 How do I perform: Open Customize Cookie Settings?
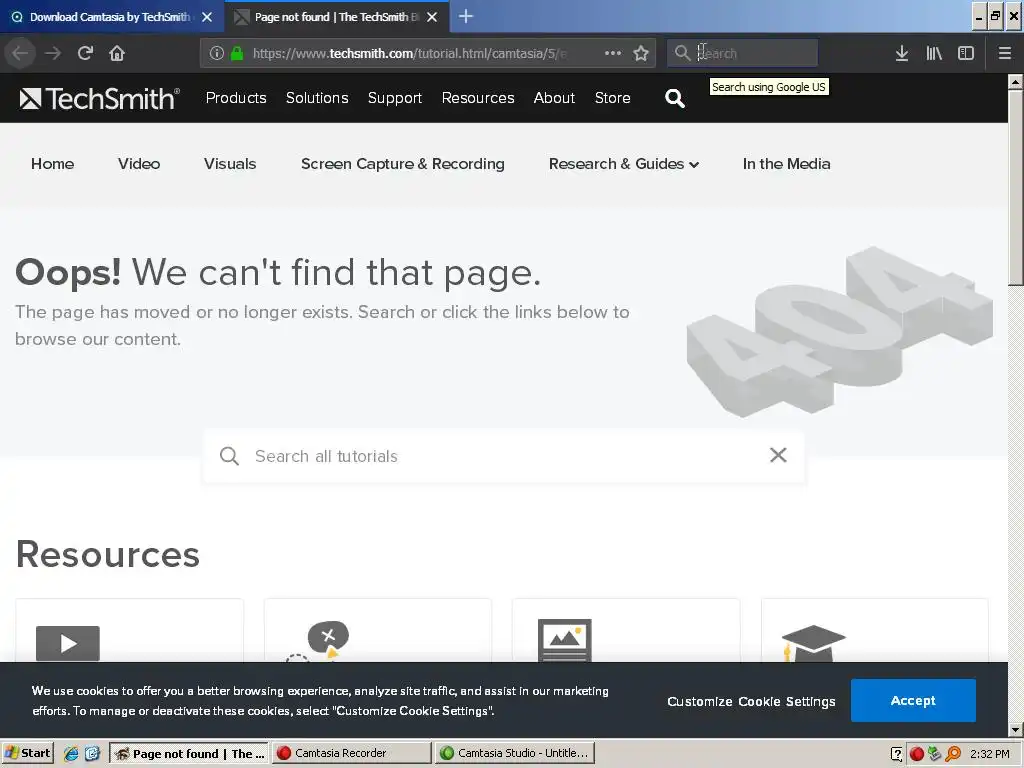[x=751, y=701]
